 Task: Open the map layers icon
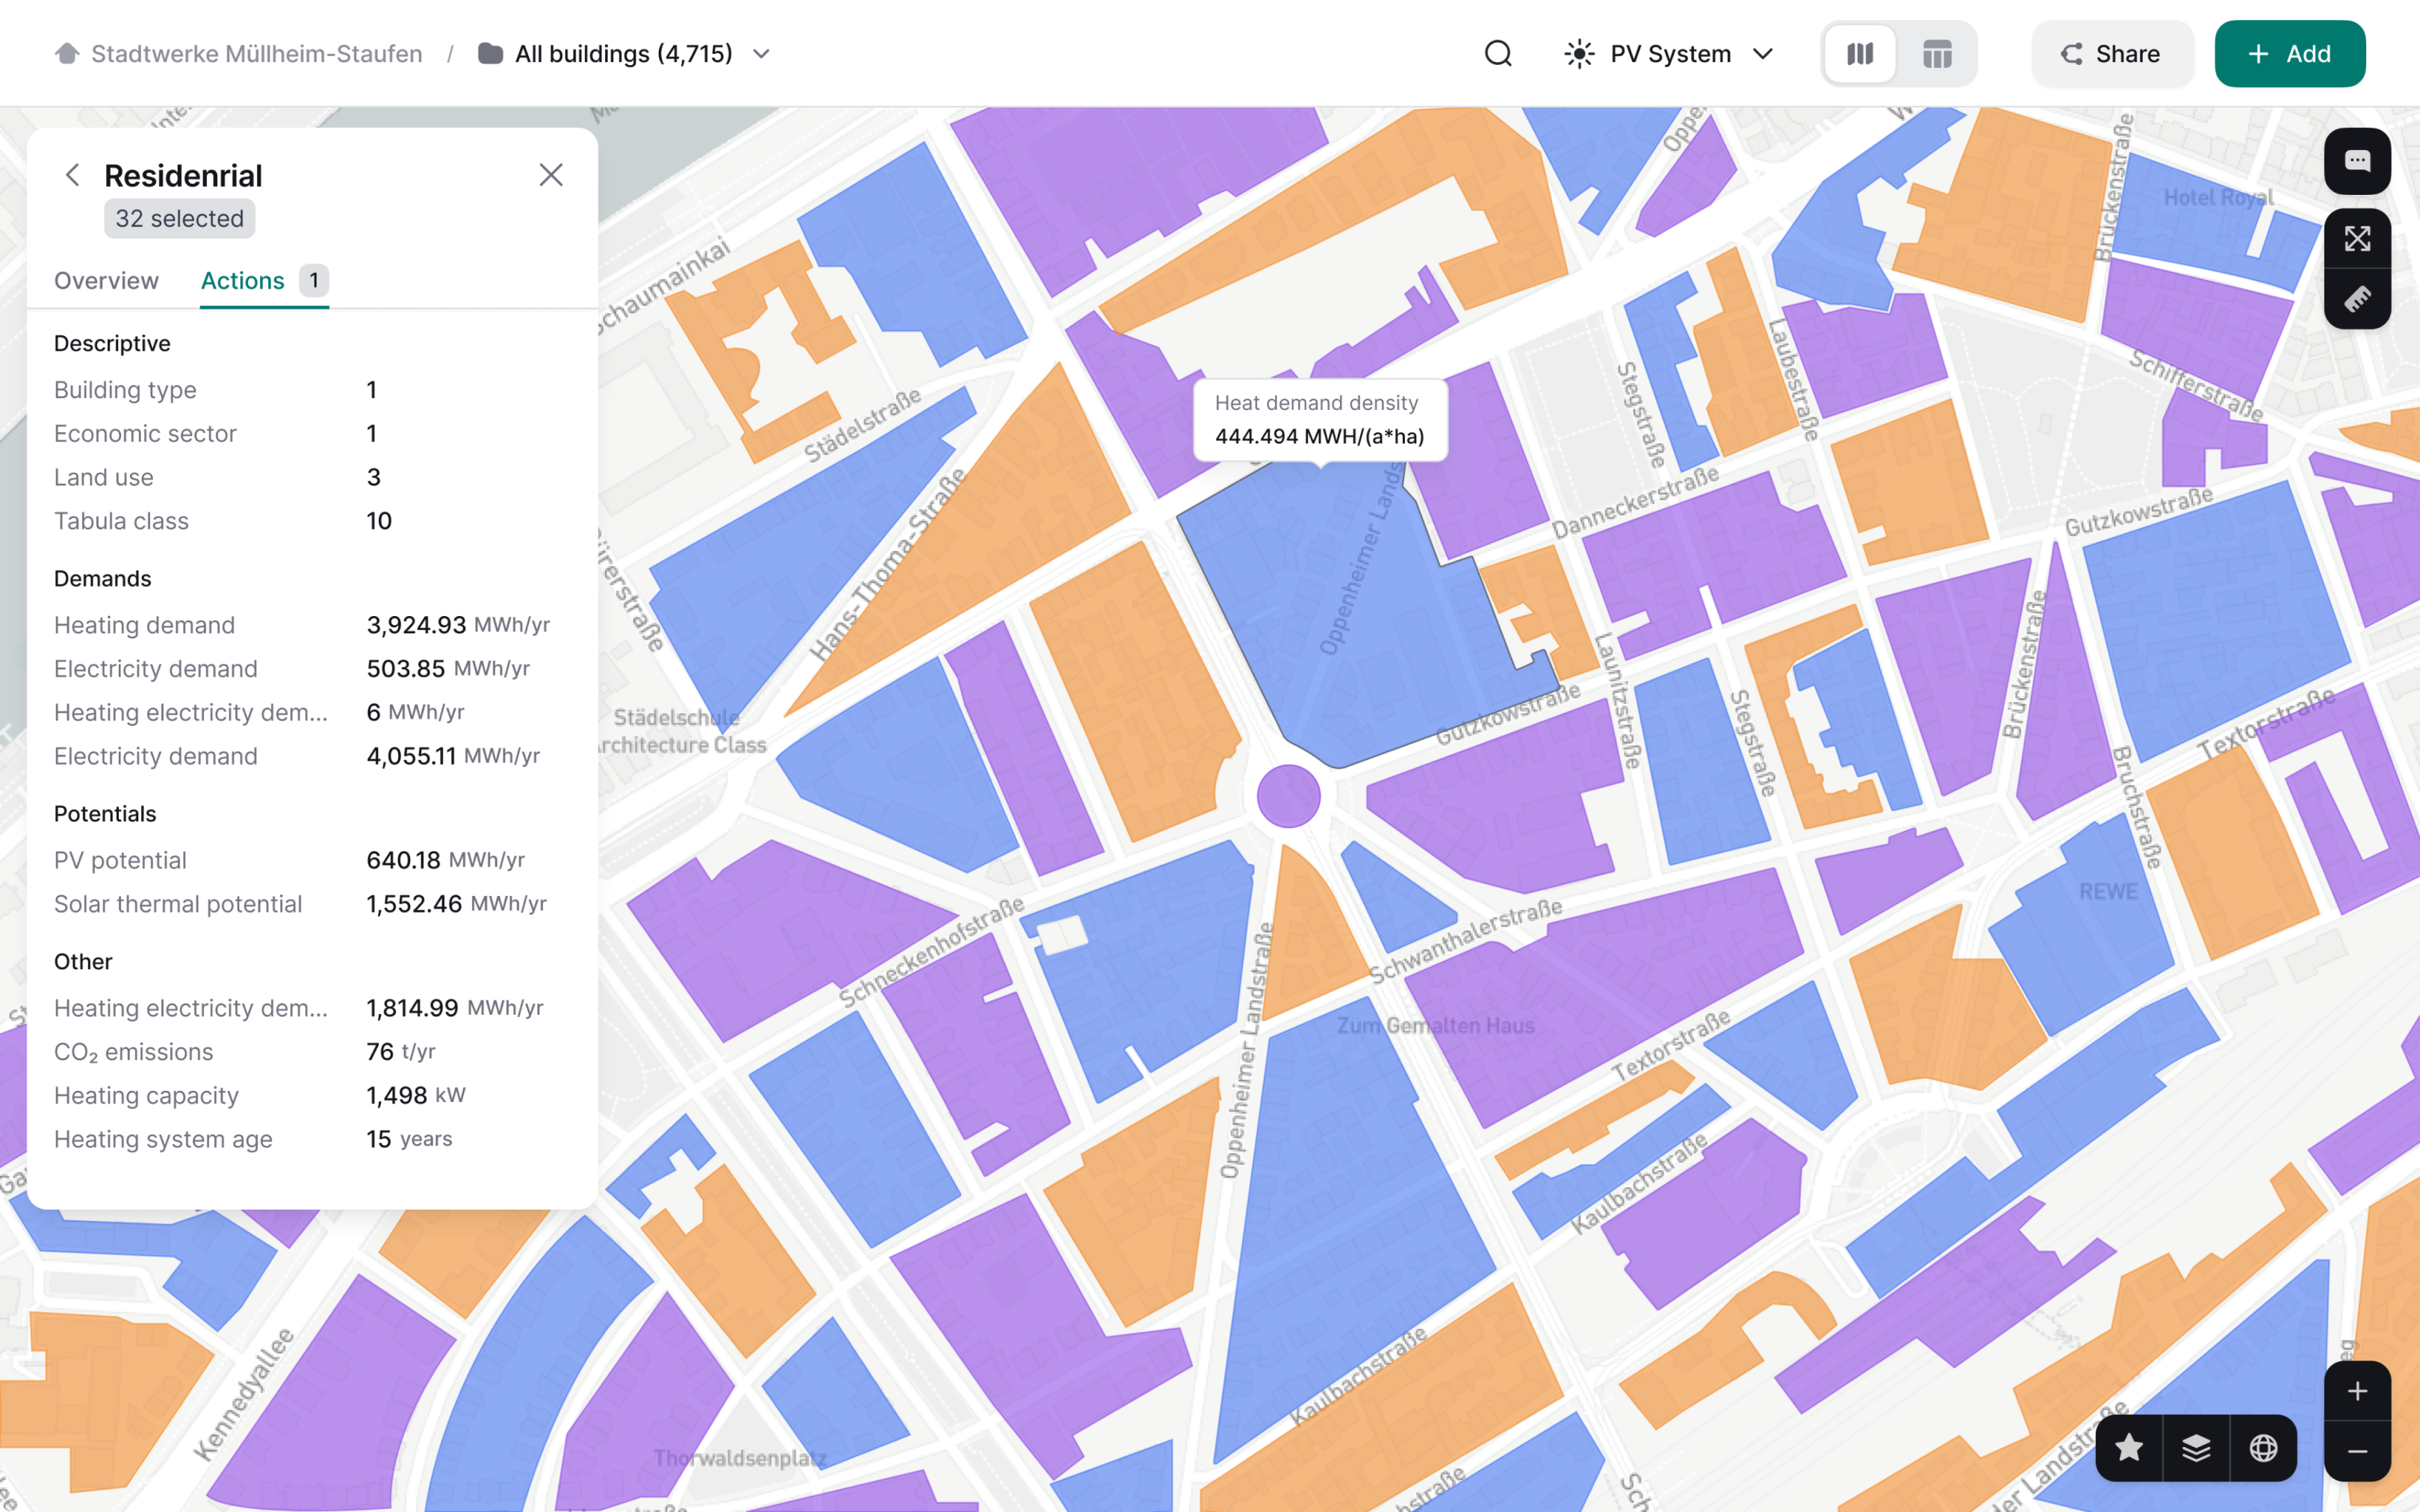(x=2197, y=1447)
